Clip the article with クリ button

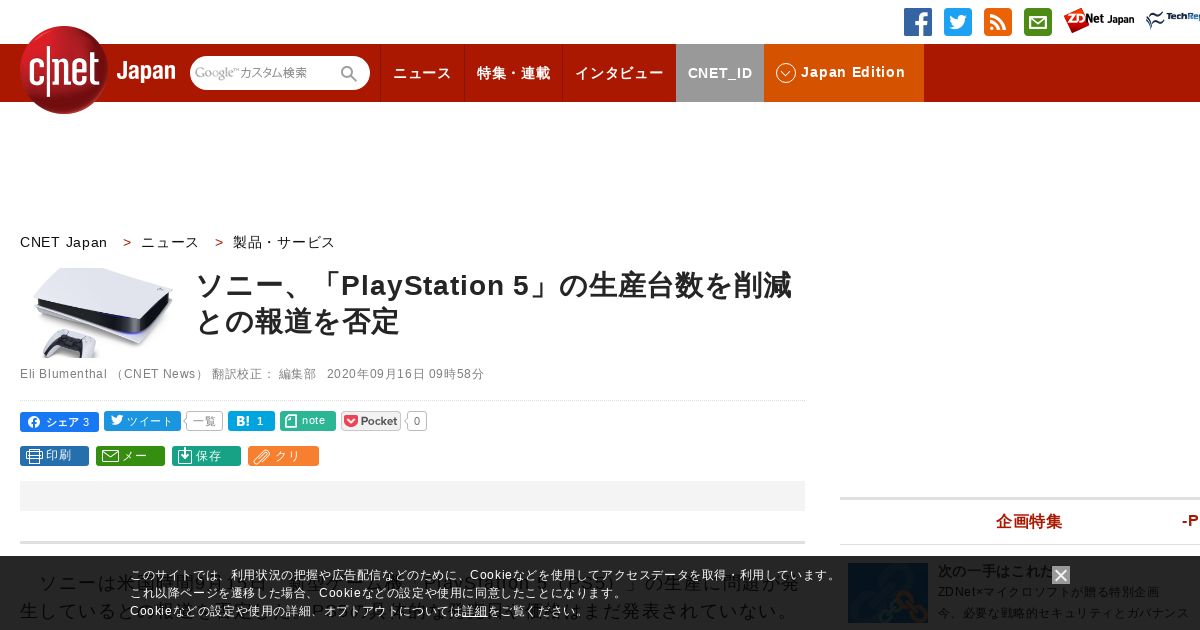tap(283, 456)
